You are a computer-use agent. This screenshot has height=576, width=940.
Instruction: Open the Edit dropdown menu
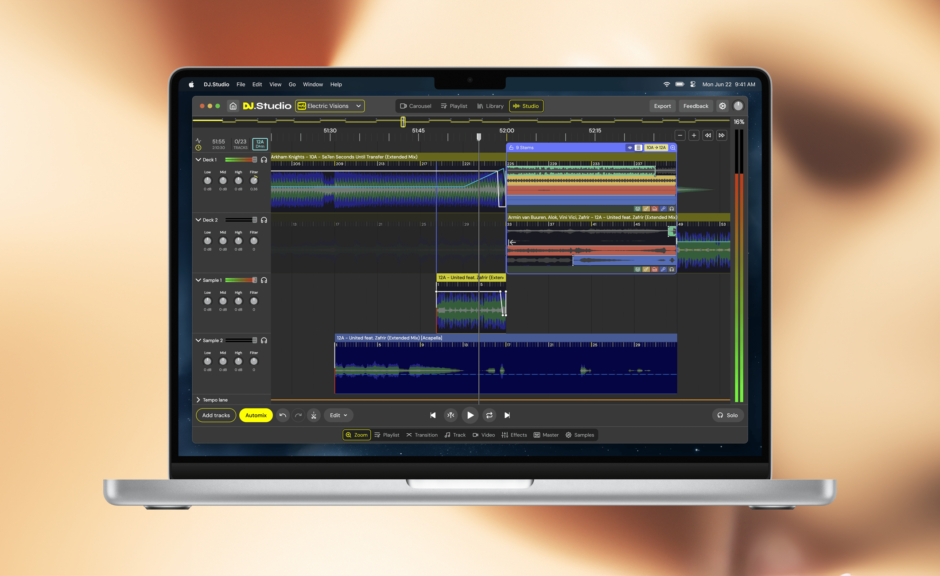[x=337, y=415]
